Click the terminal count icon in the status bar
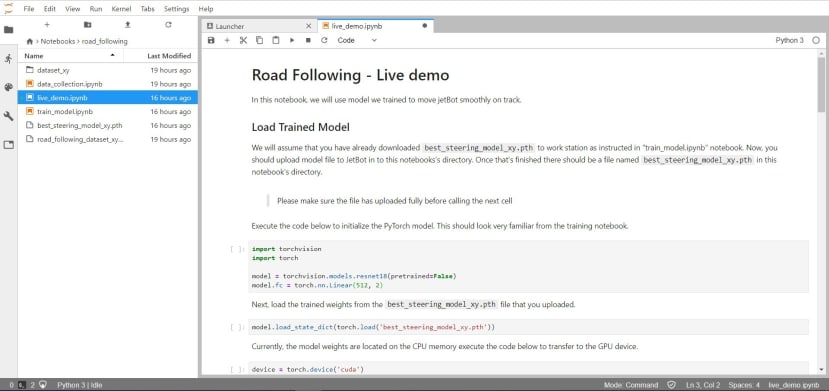This screenshot has width=829, height=391. coord(22,385)
